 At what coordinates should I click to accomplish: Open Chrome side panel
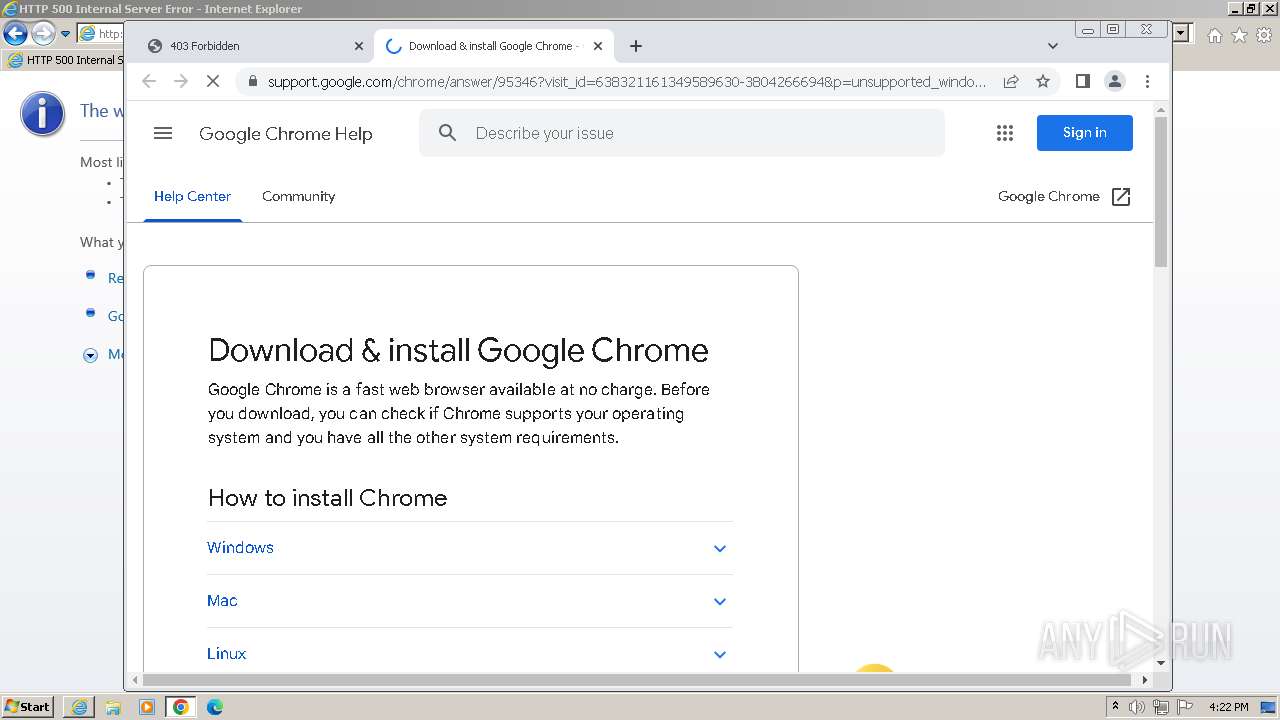point(1083,81)
